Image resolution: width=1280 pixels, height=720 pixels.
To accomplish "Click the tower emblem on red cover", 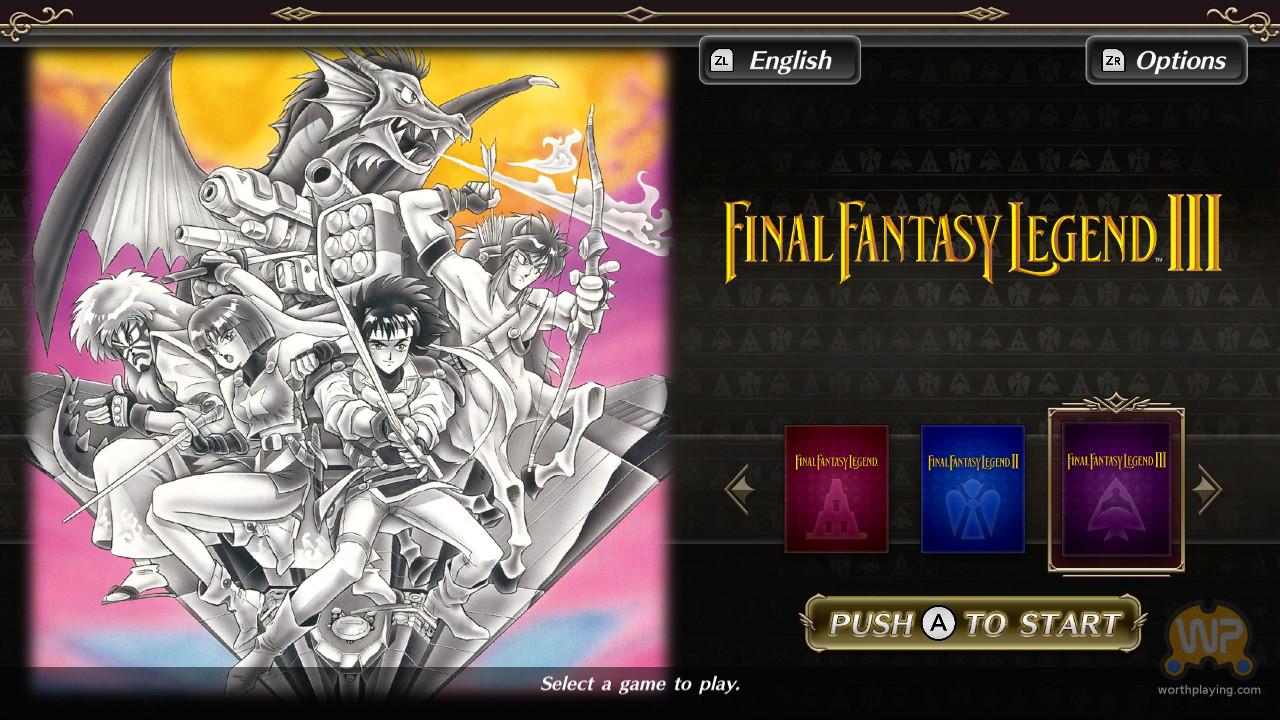I will pos(836,509).
